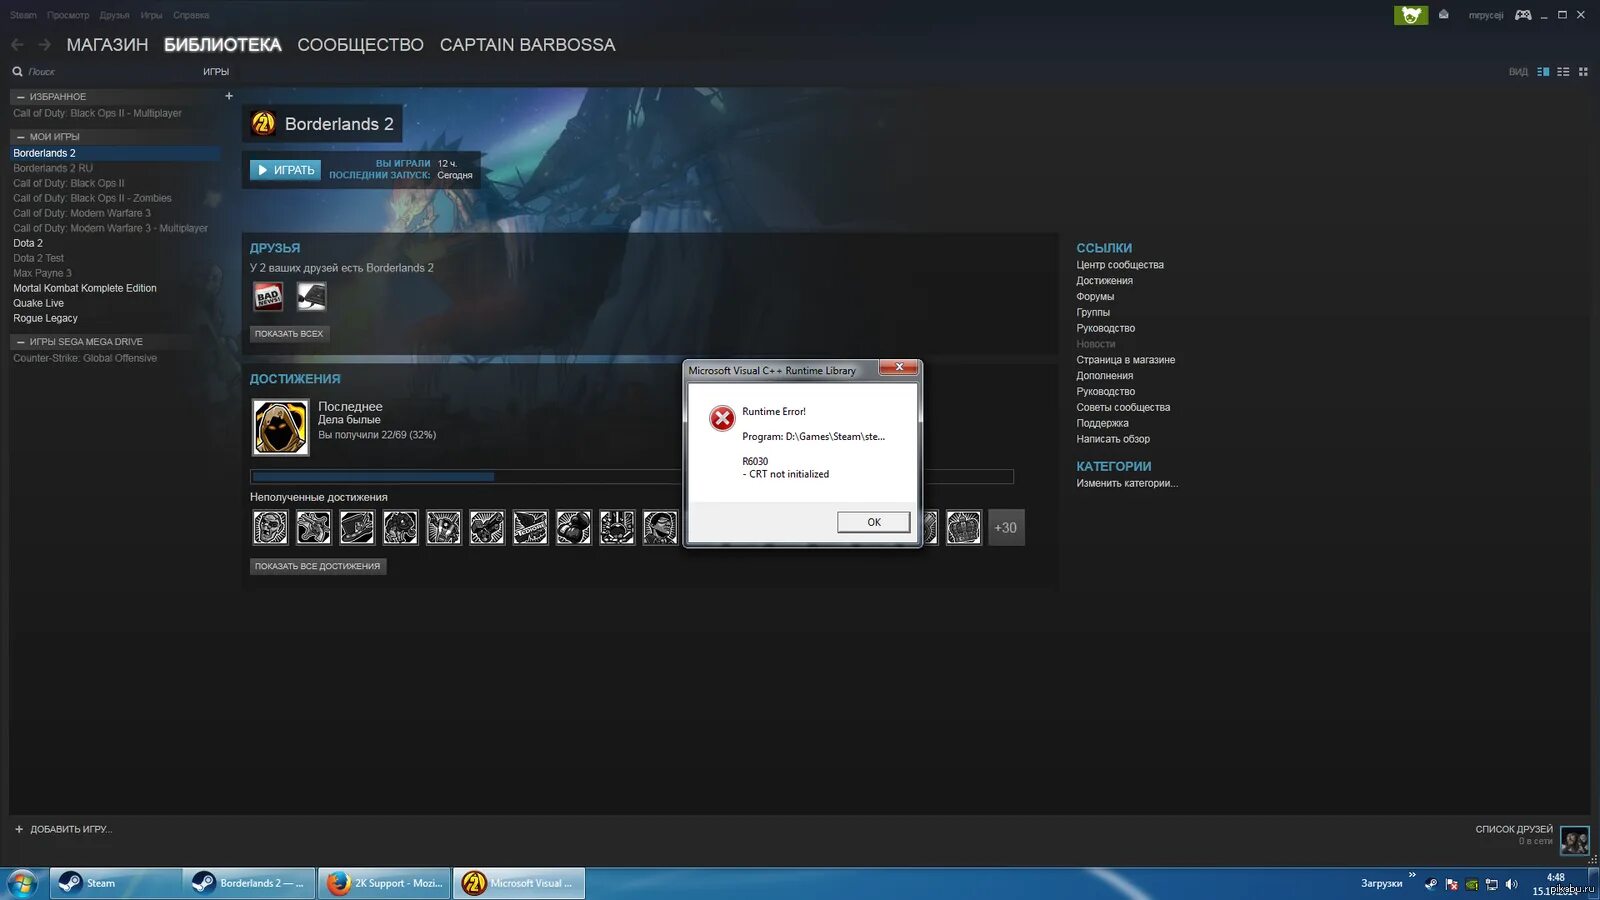This screenshot has height=900, width=1600.
Task: Open the inbox envelope icon
Action: (1444, 15)
